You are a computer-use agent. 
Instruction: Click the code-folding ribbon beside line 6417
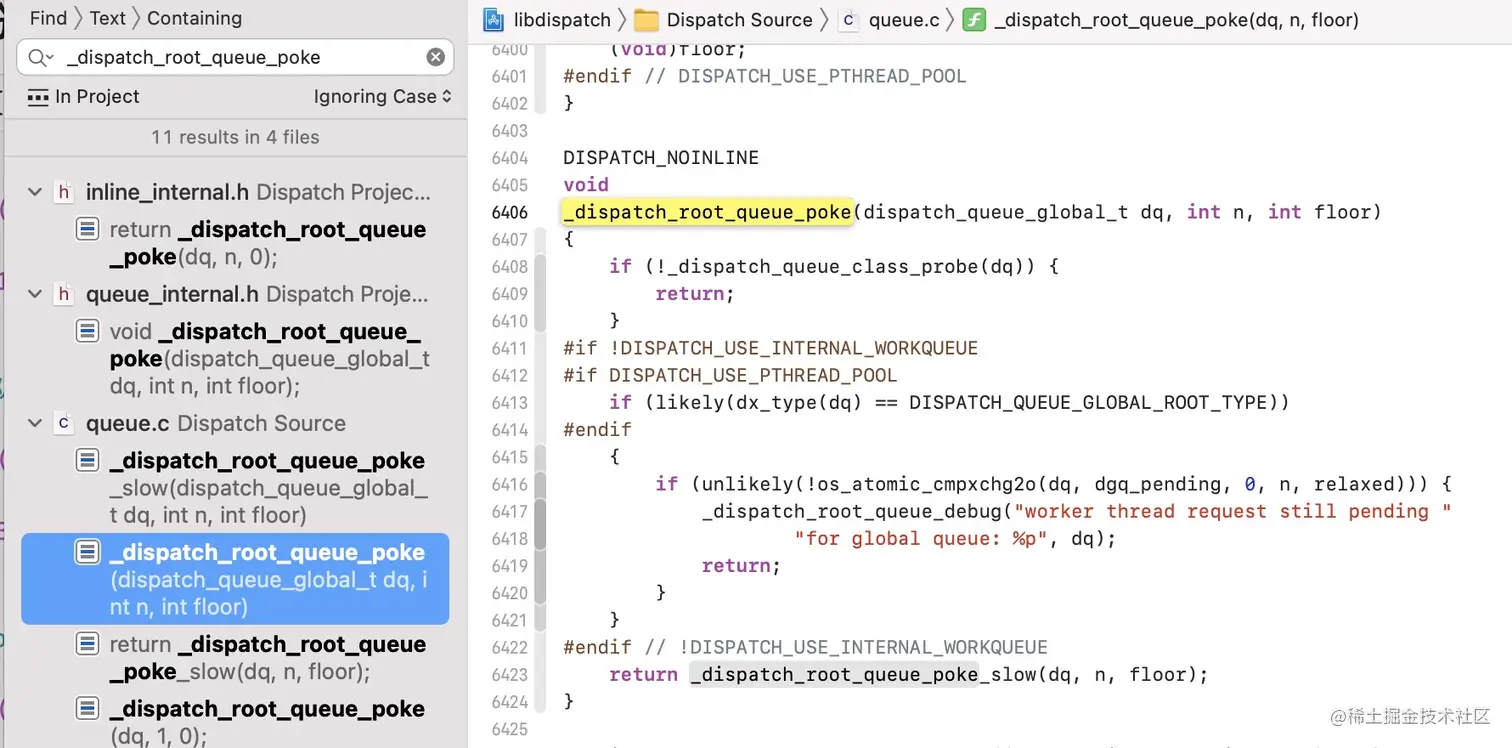coord(540,511)
